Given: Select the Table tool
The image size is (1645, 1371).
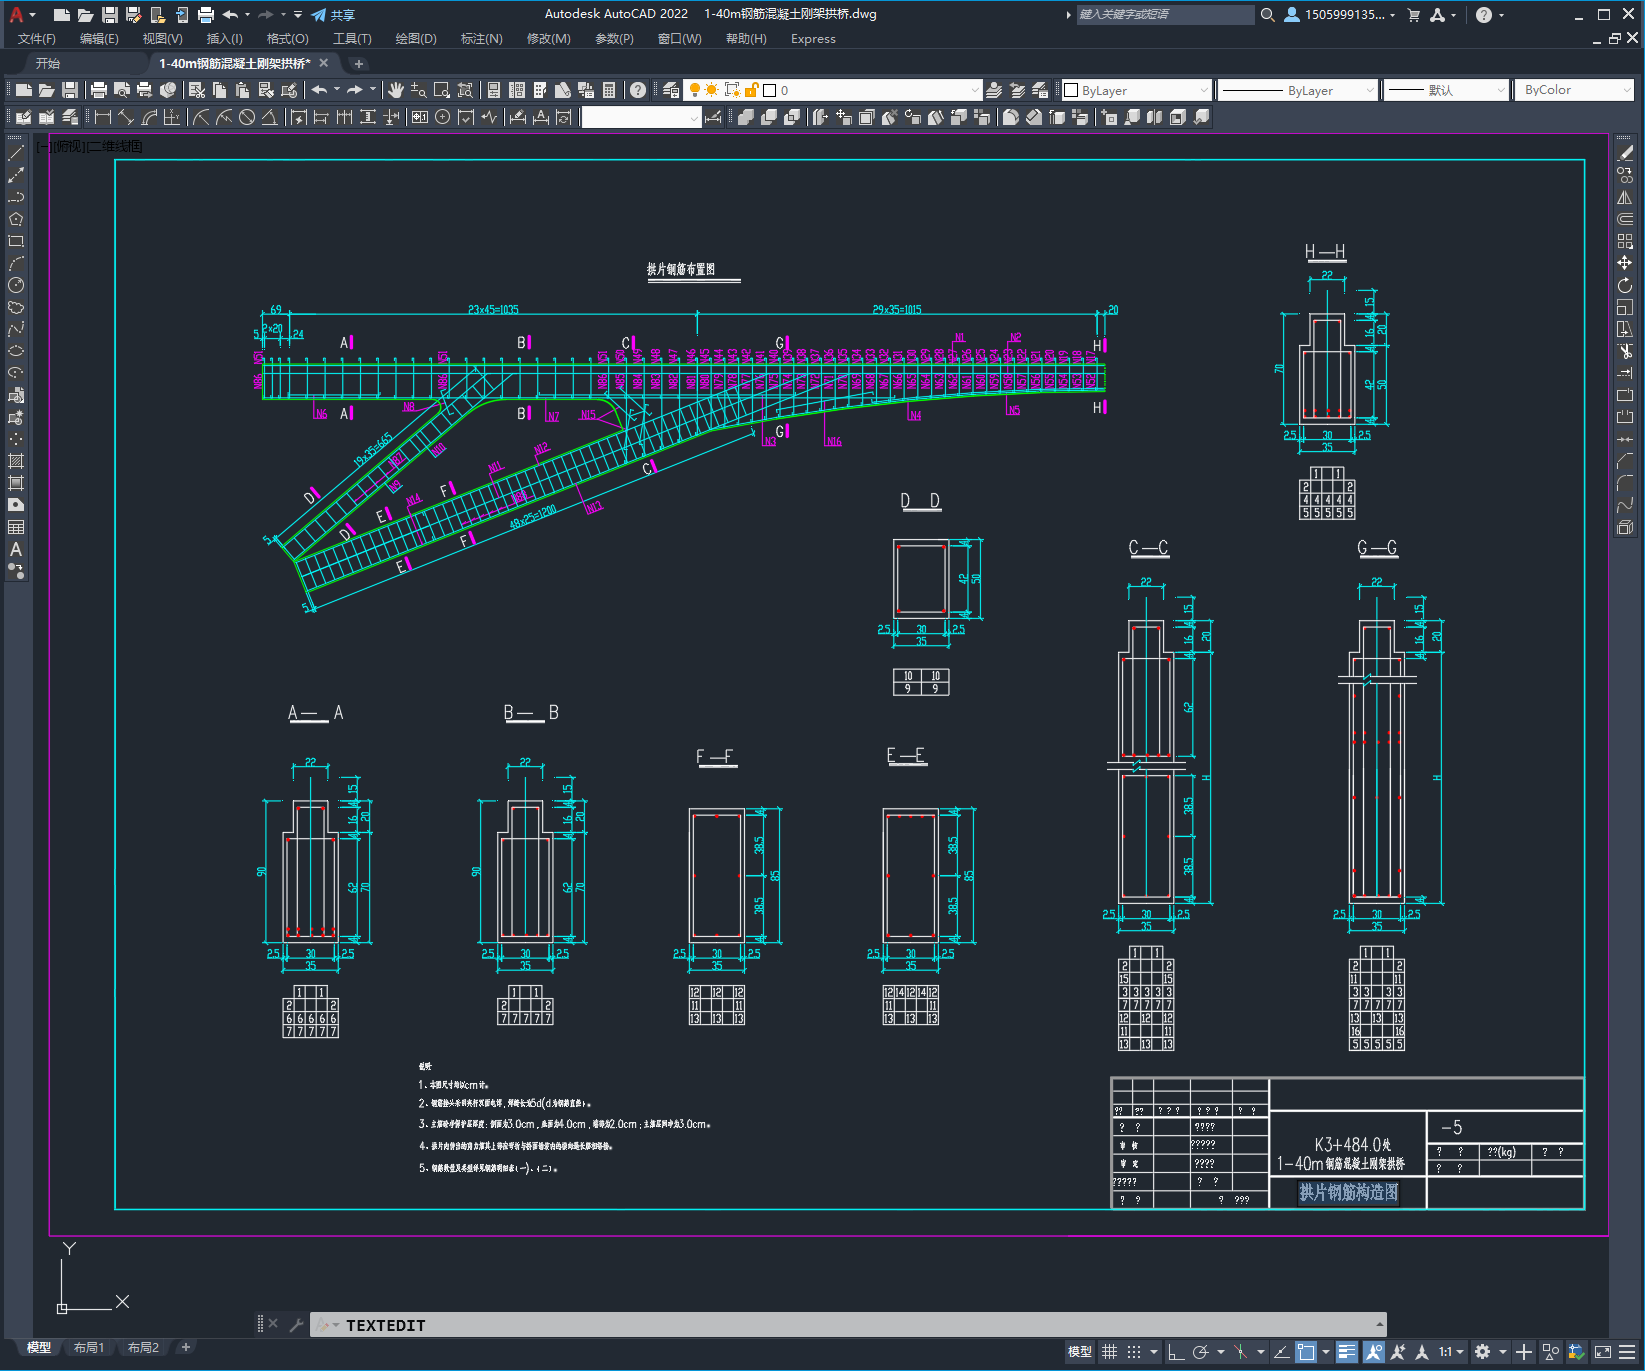Looking at the screenshot, I should 16,527.
